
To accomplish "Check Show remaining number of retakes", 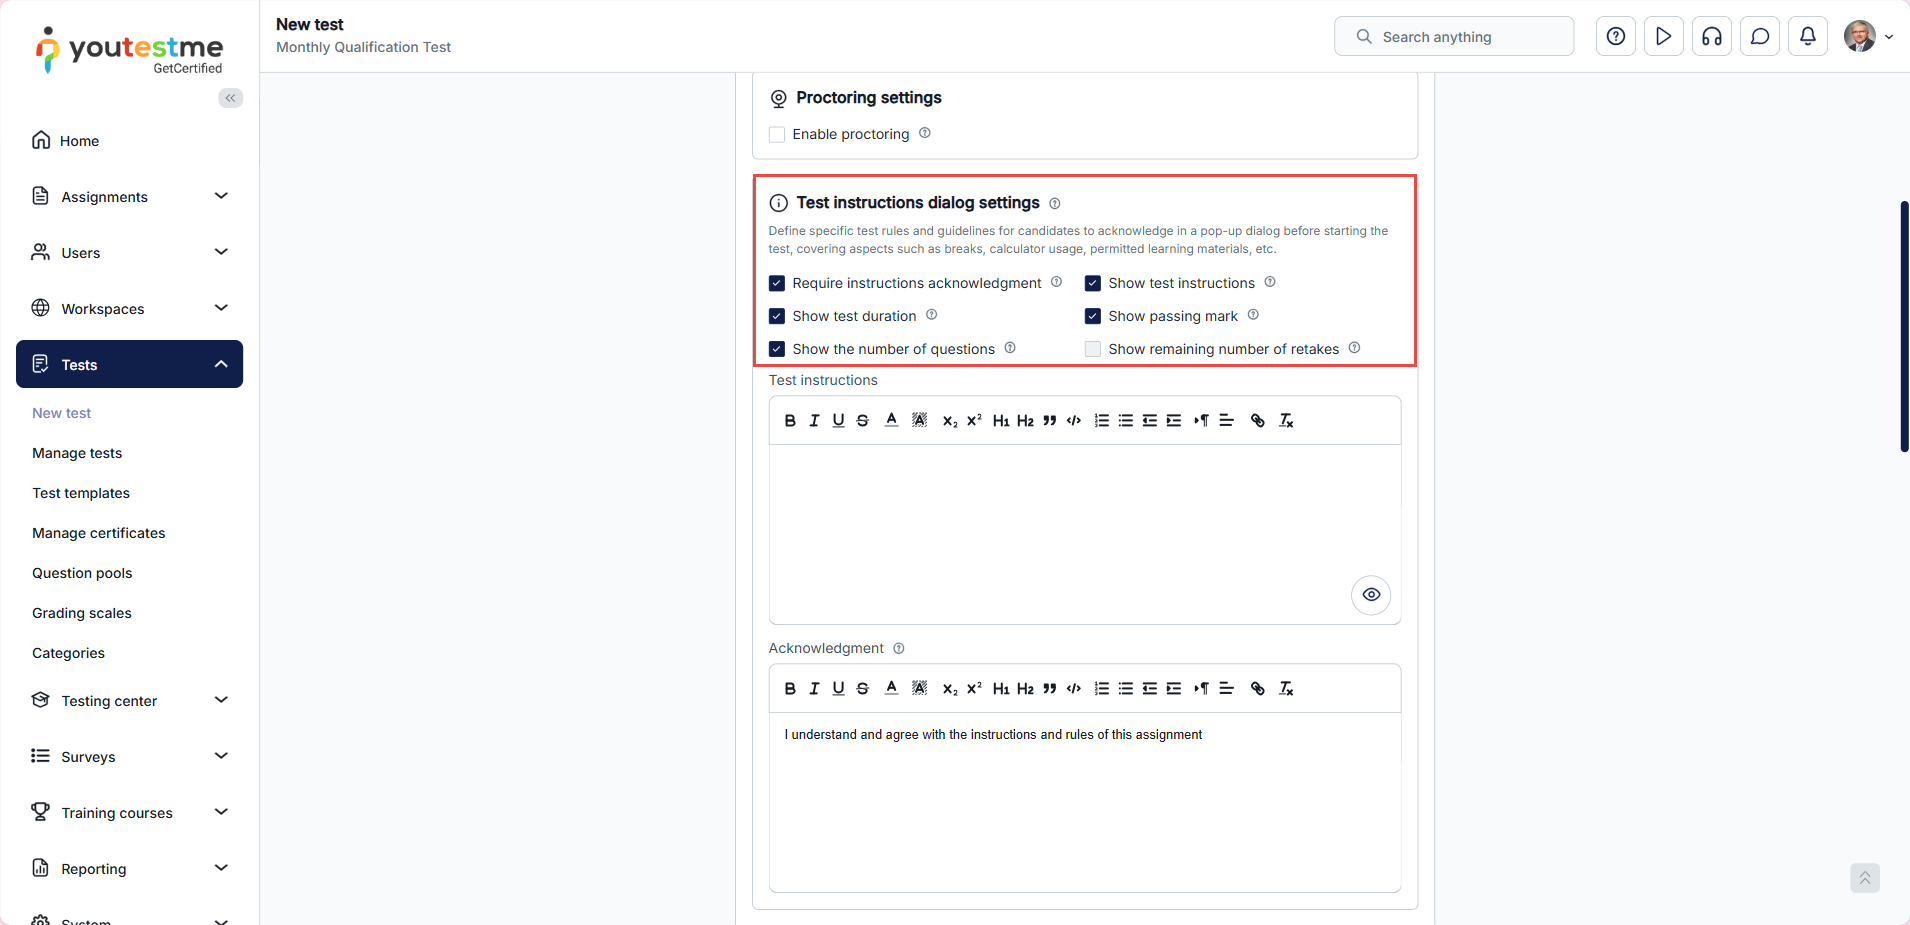I will coord(1093,349).
